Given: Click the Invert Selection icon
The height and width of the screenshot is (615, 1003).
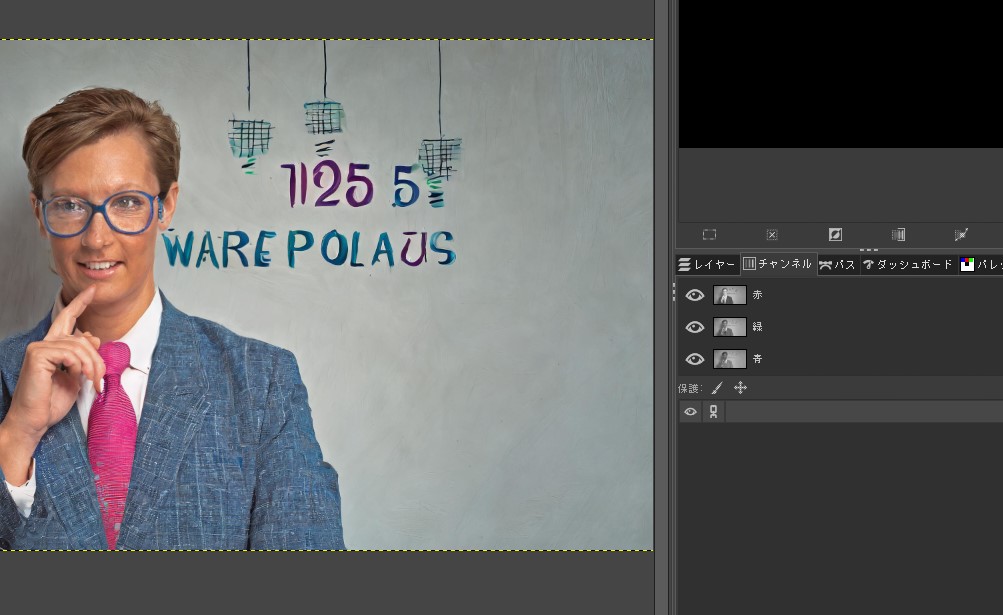Looking at the screenshot, I should [x=835, y=235].
